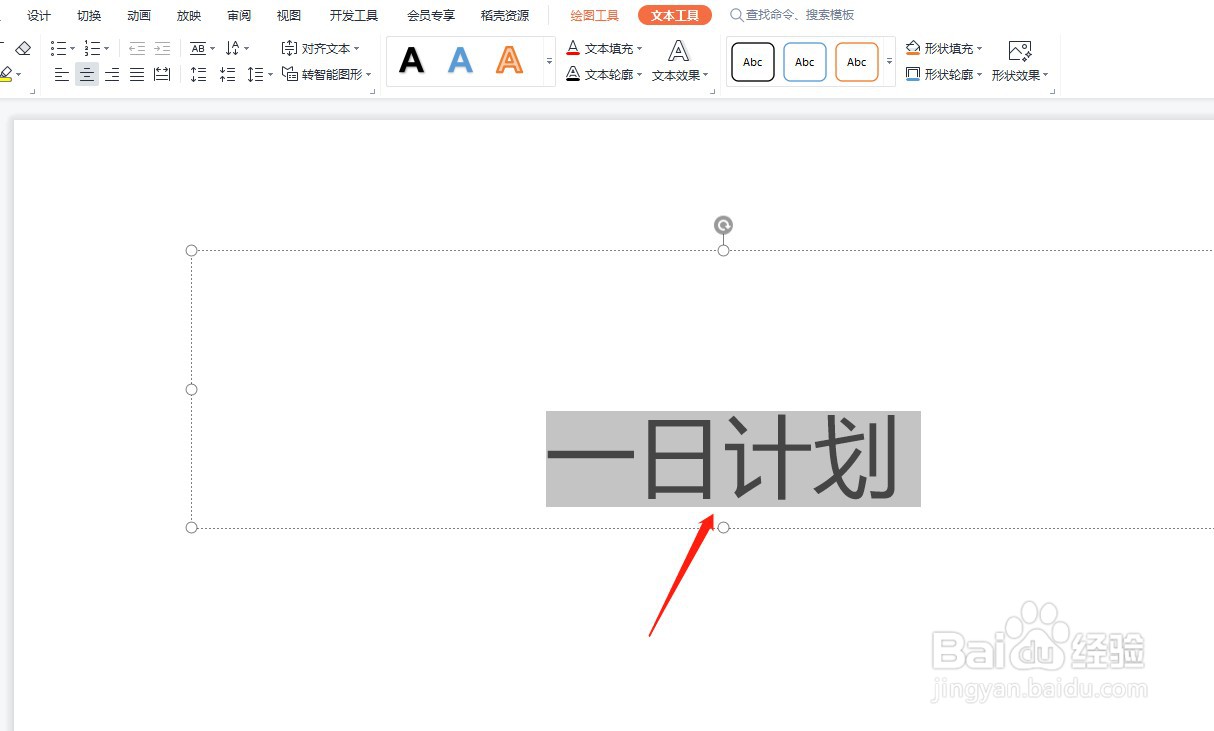Apply the black preset WordArt style
1214x731 pixels.
pos(411,61)
